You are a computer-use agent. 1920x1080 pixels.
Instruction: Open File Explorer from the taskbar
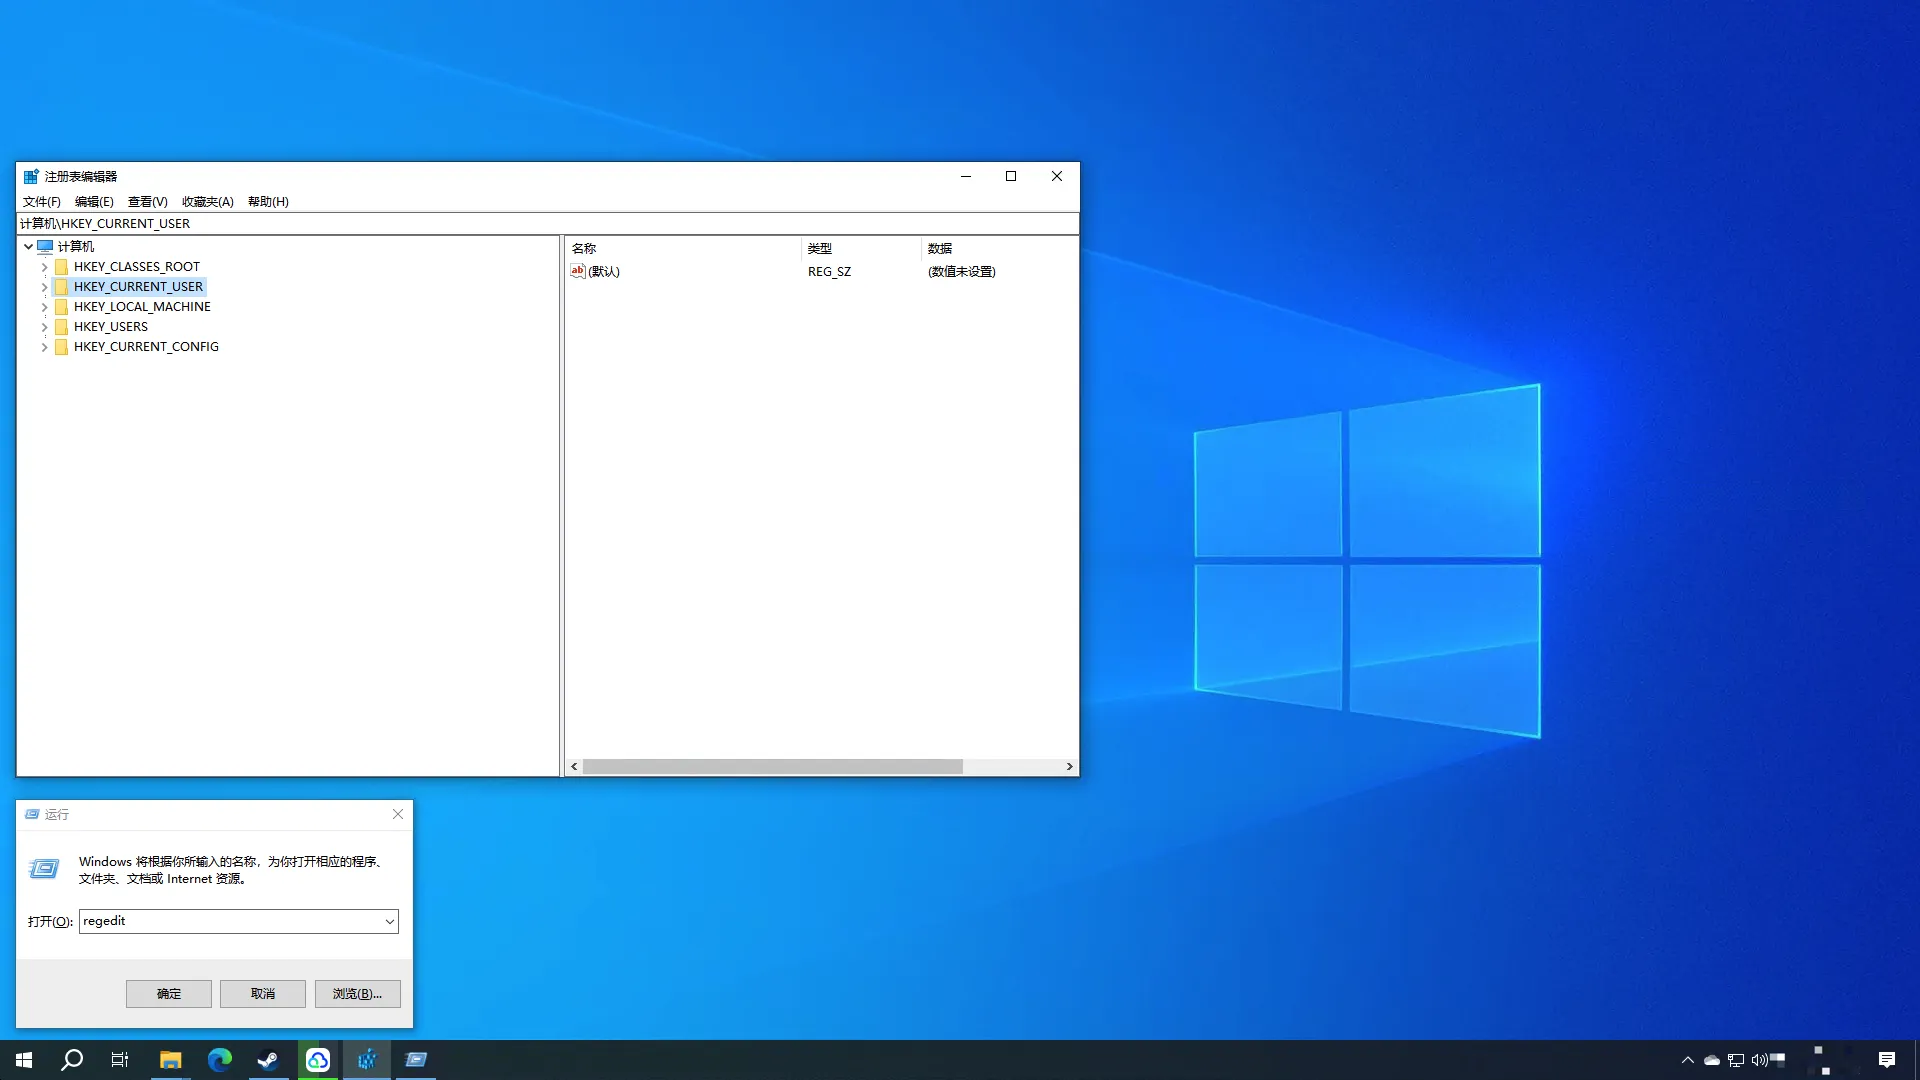(170, 1060)
